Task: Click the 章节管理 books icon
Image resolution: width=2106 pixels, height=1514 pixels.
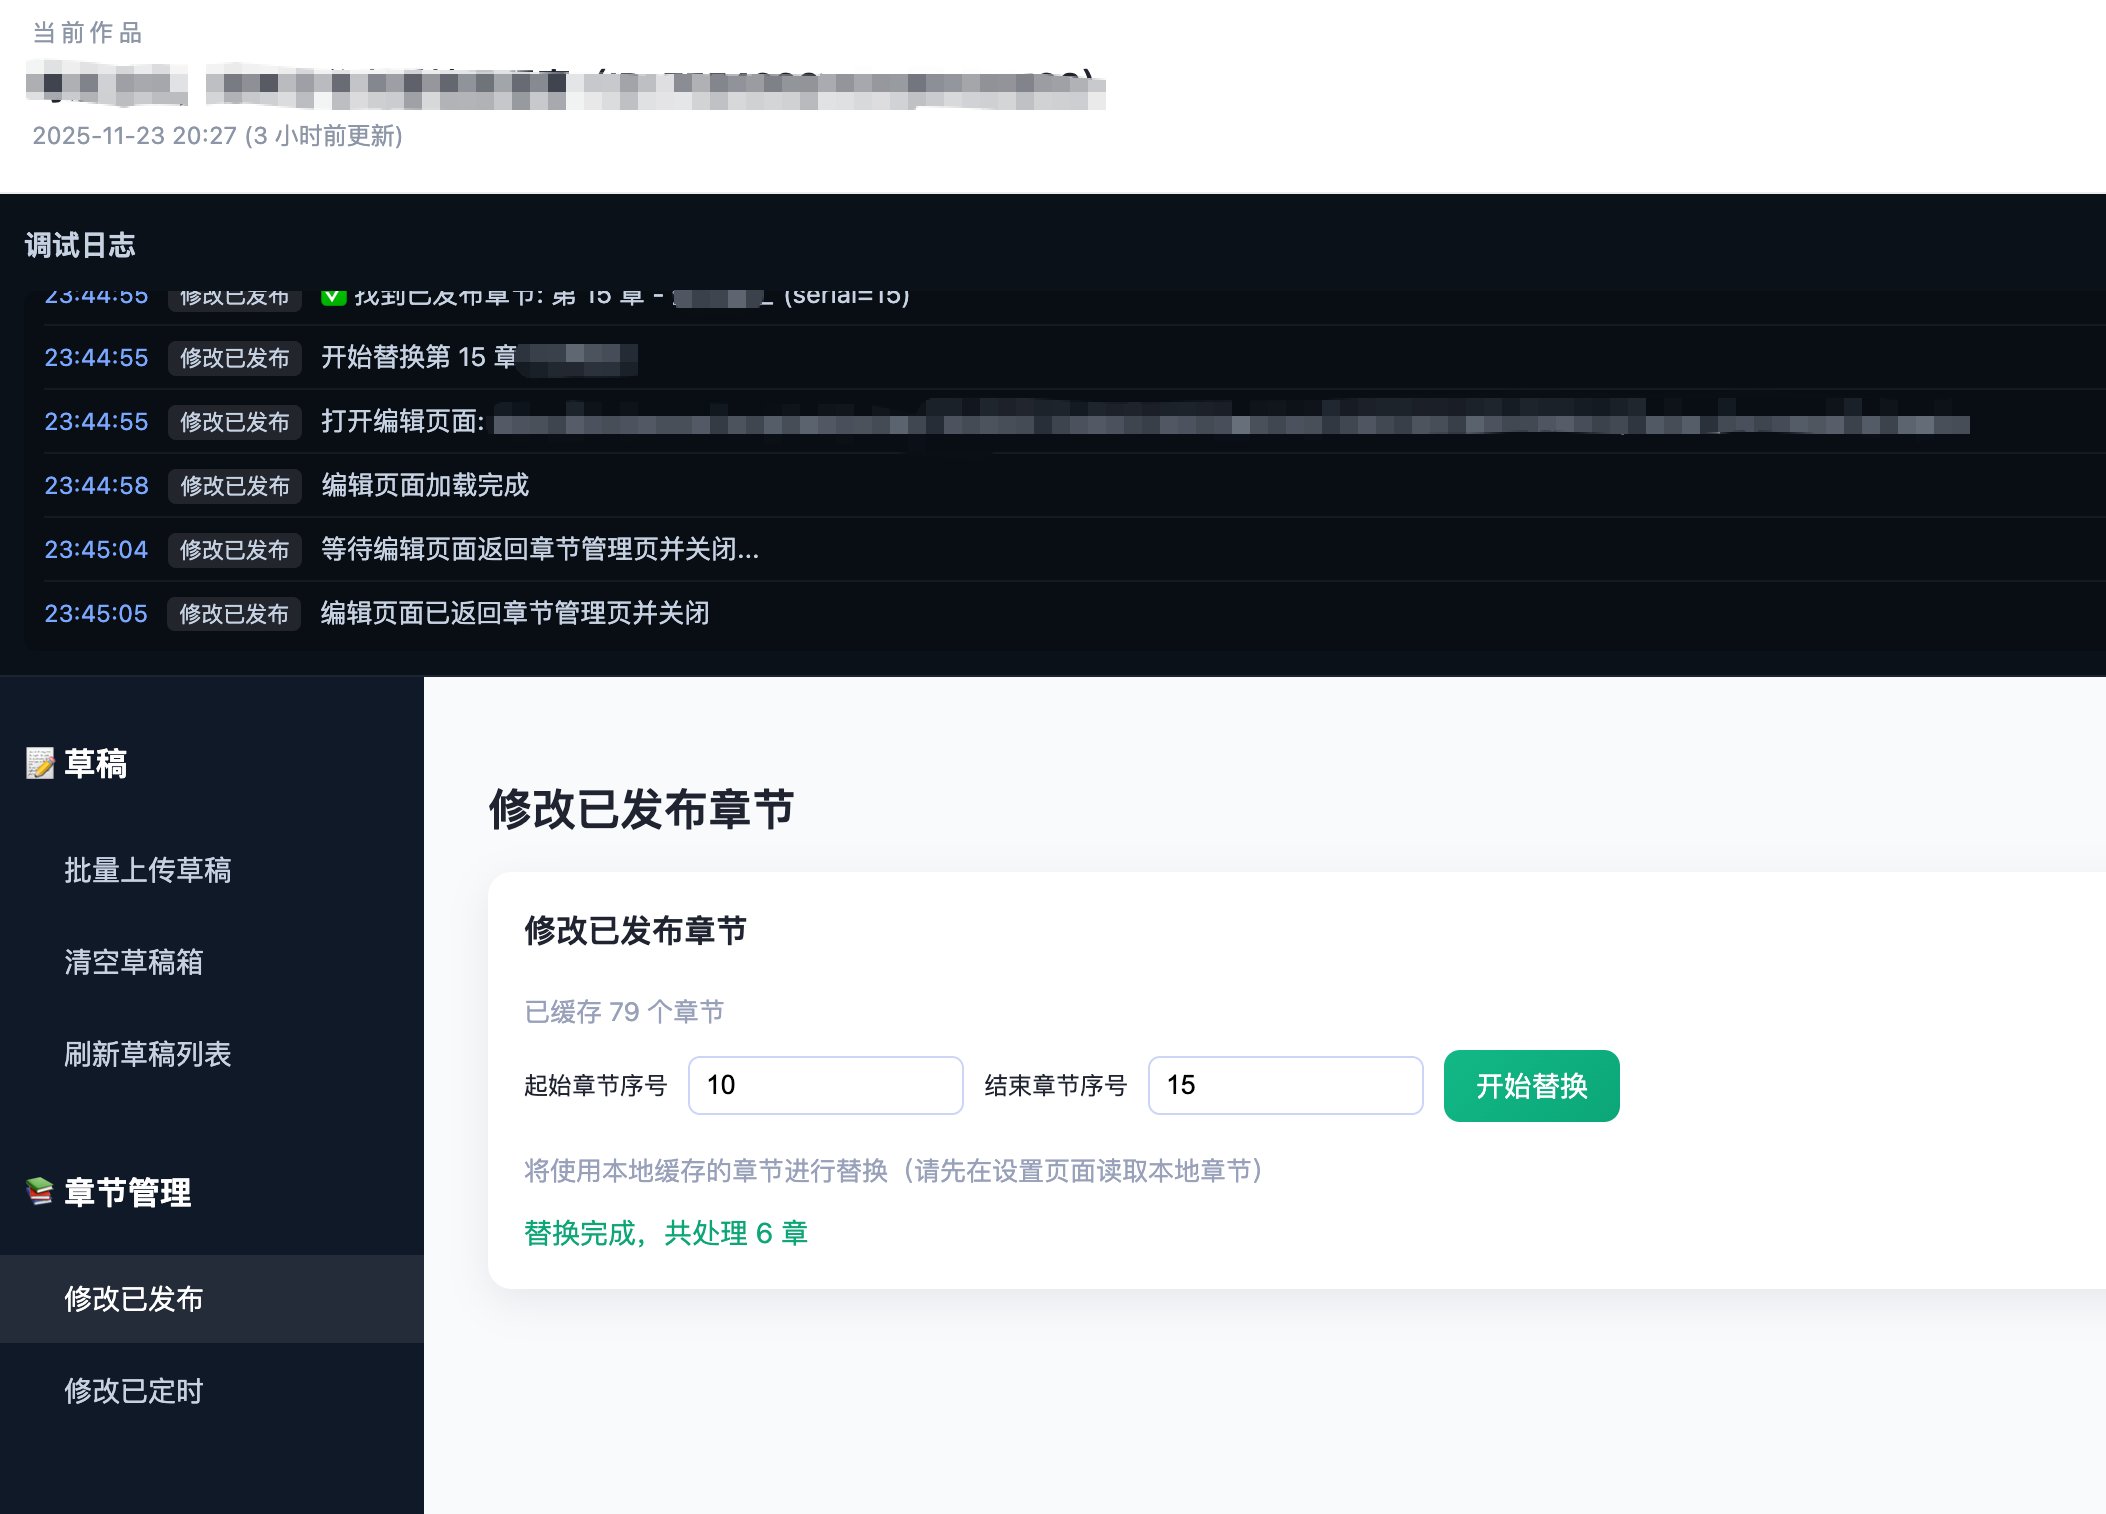Action: (x=37, y=1191)
